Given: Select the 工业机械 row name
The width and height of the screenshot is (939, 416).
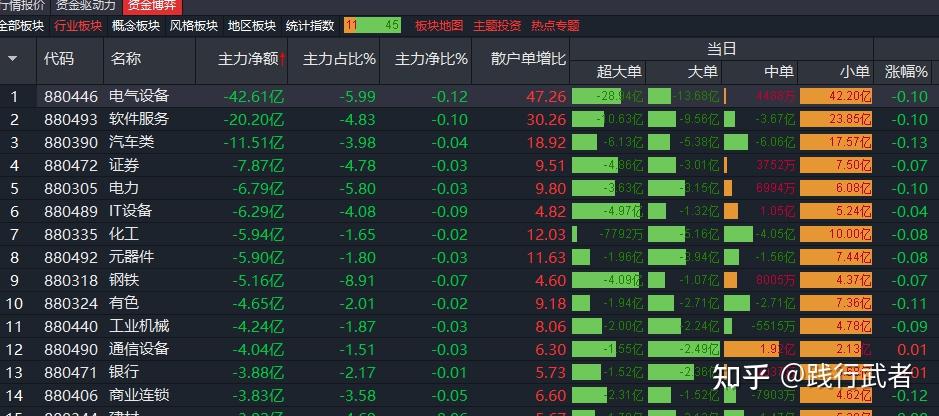Looking at the screenshot, I should [139, 326].
